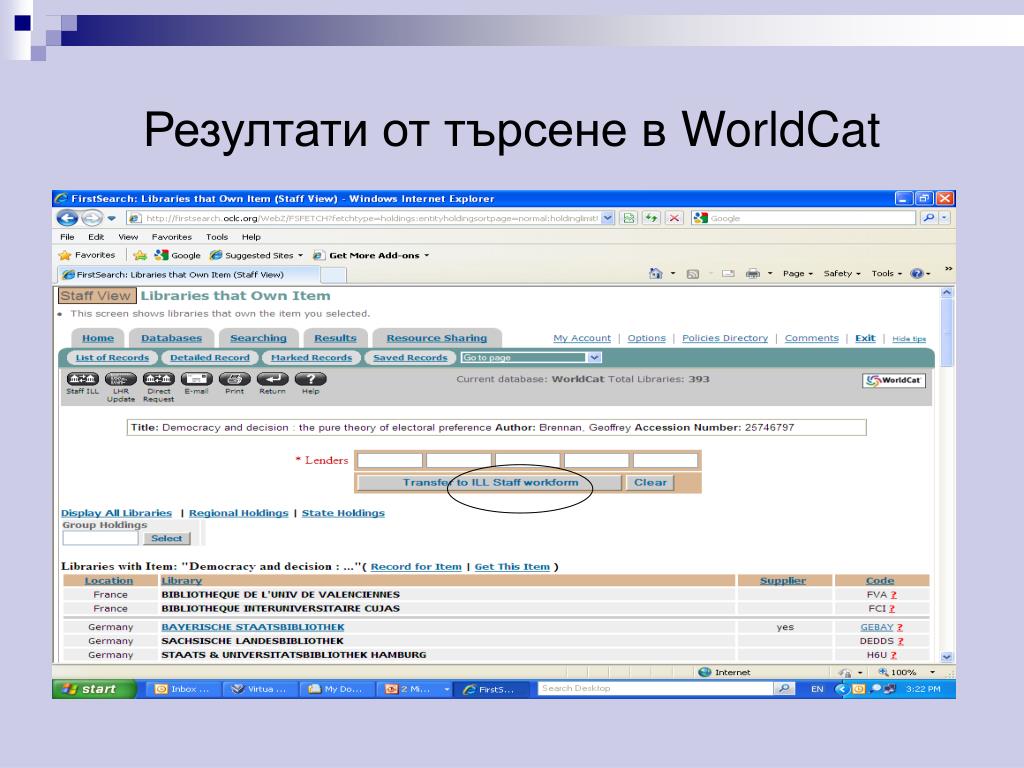Click the red question mark beside DEDDS
Viewport: 1024px width, 768px height.
pos(900,641)
